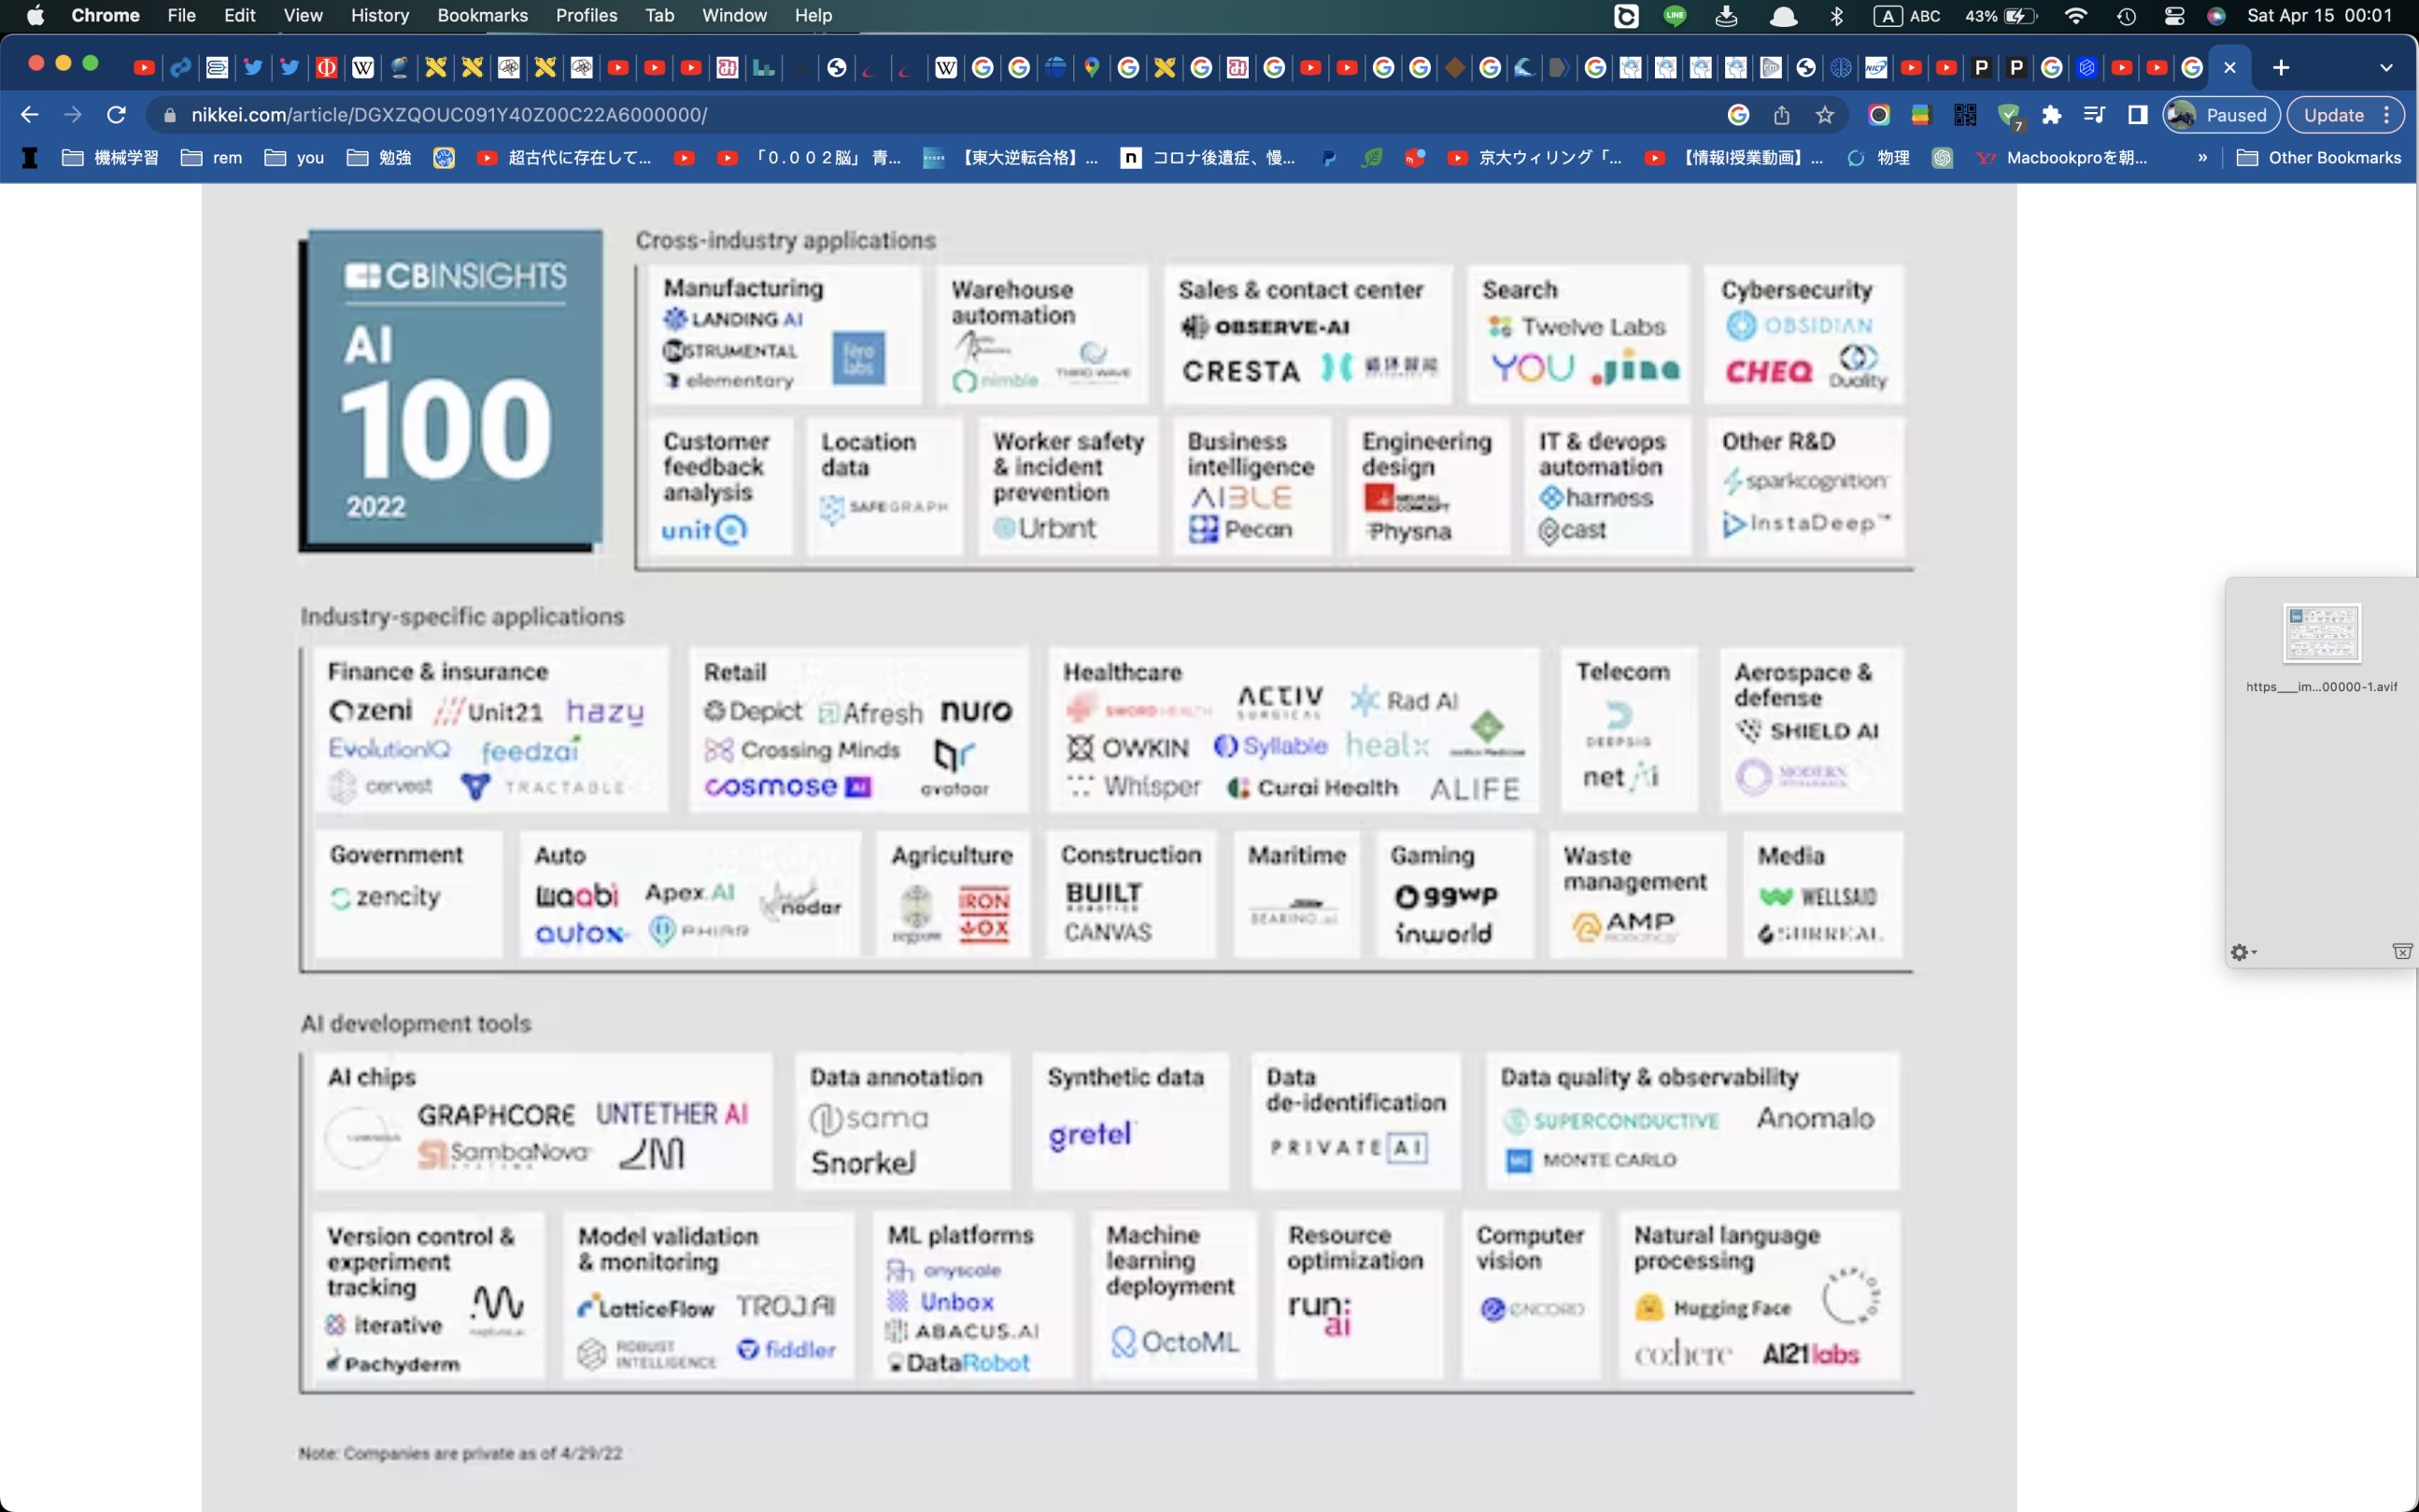Go back to the previous page
Viewport: 2419px width, 1512px height.
coord(30,115)
